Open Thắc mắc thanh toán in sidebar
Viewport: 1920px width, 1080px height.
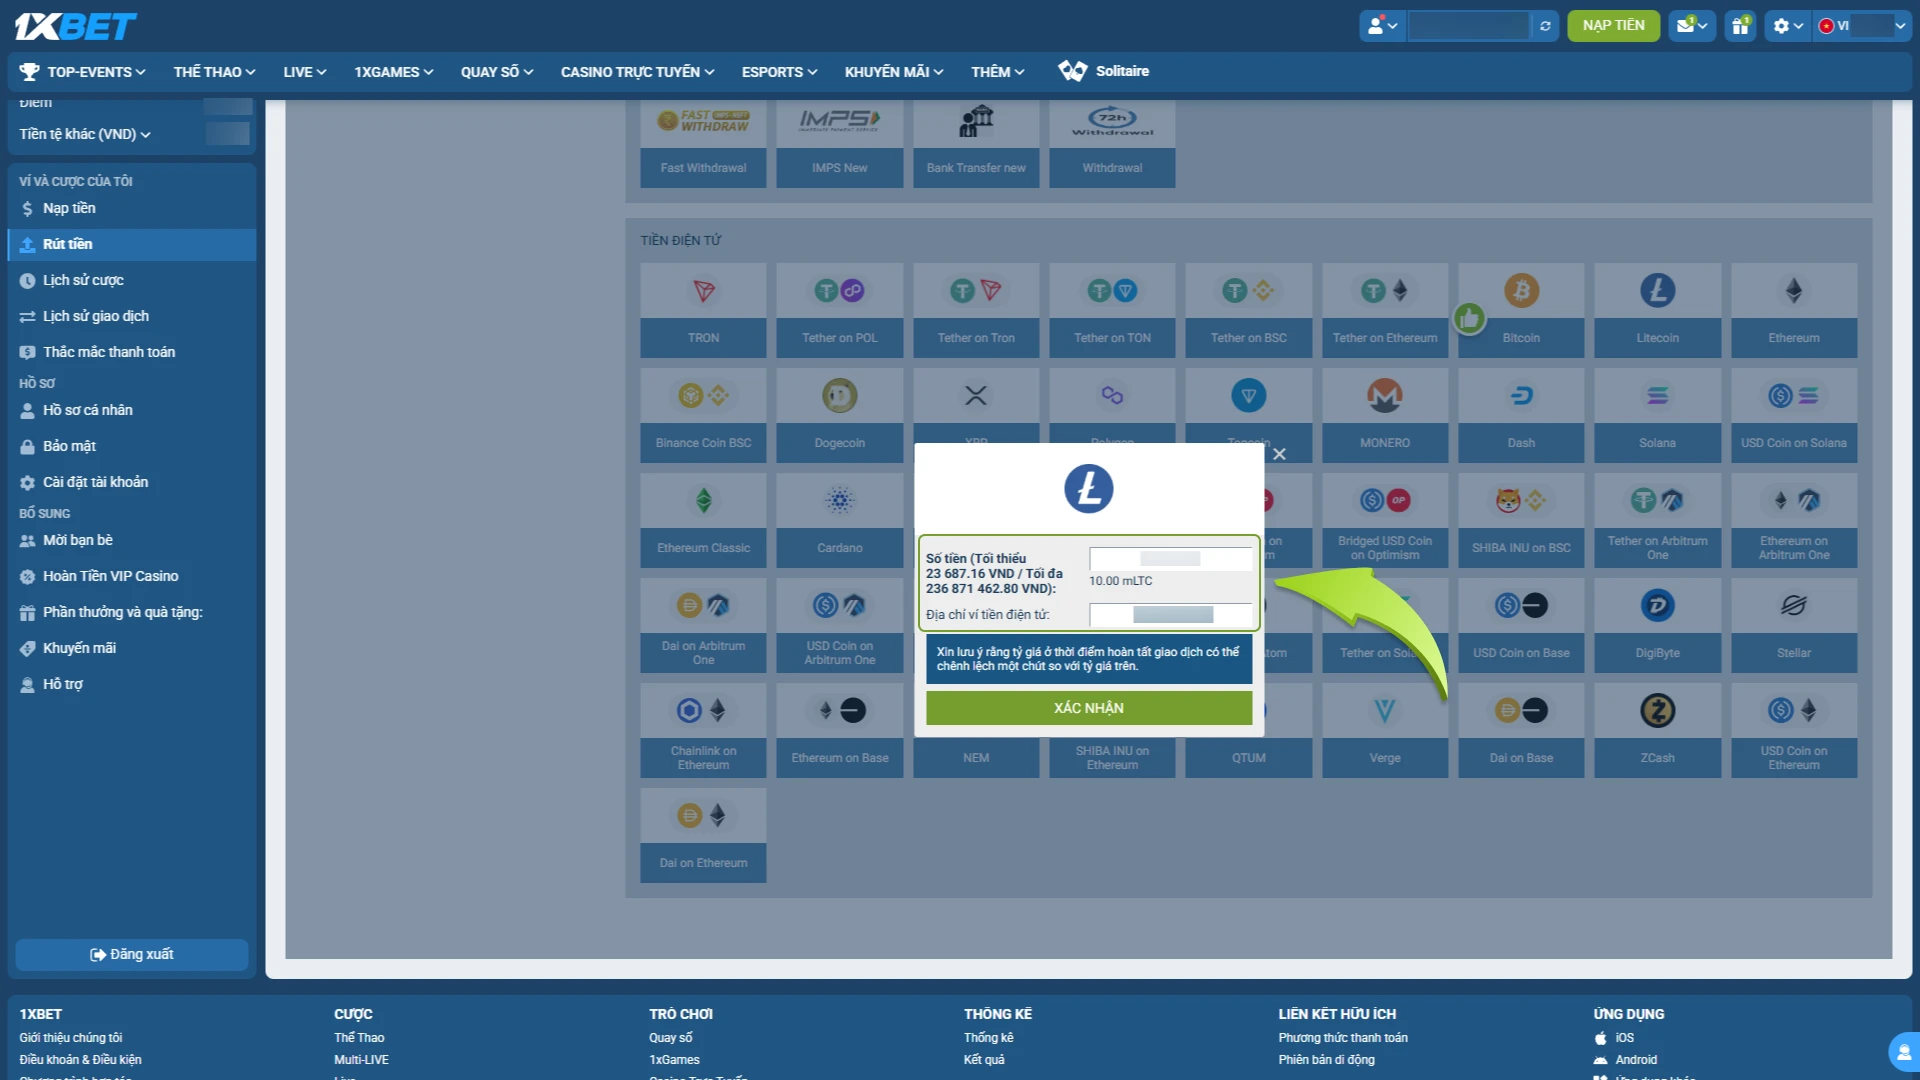coord(132,352)
